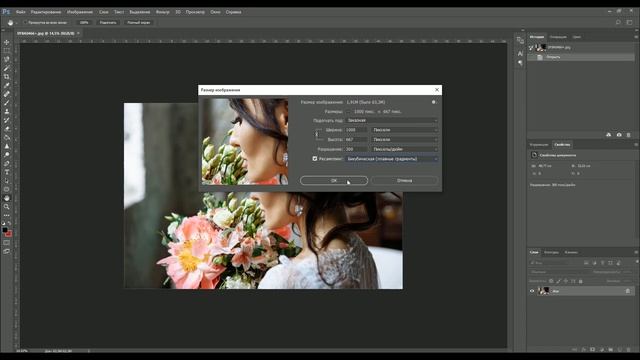This screenshot has height=360, width=640.
Task: Click OK in Image Size dialog
Action: [x=334, y=180]
